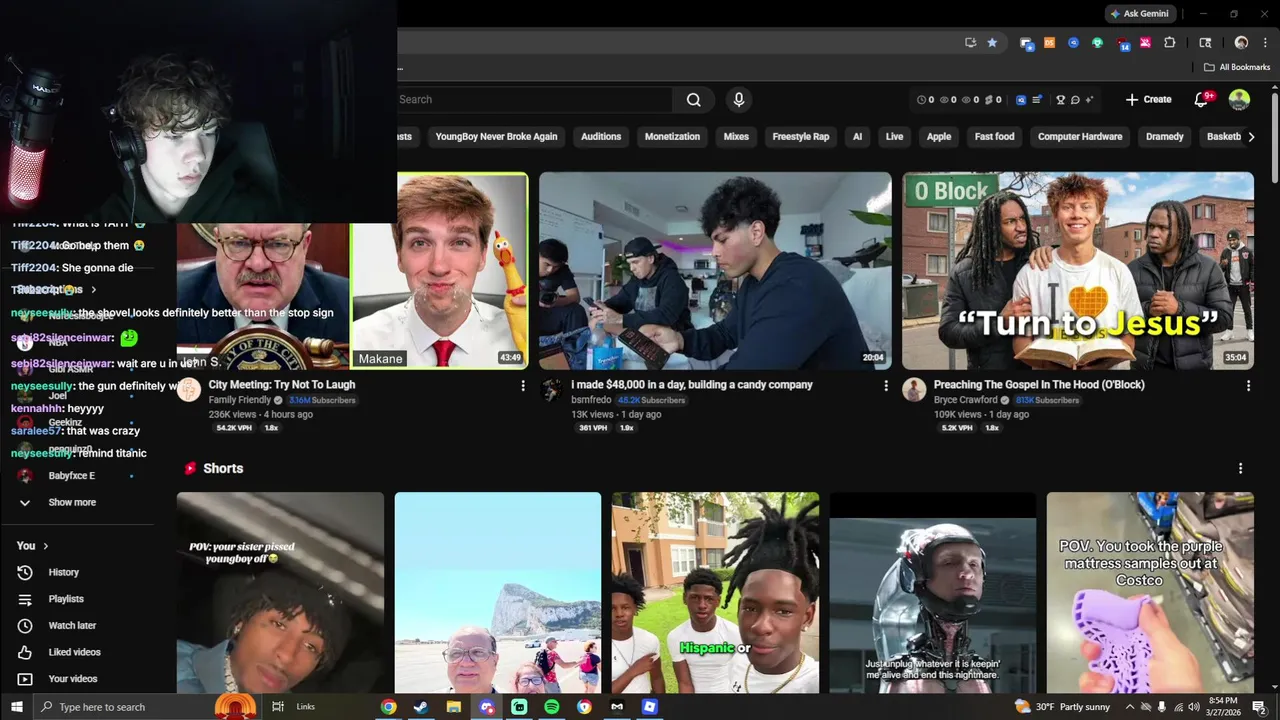
Task: Click Ask Gemini button
Action: coord(1139,14)
